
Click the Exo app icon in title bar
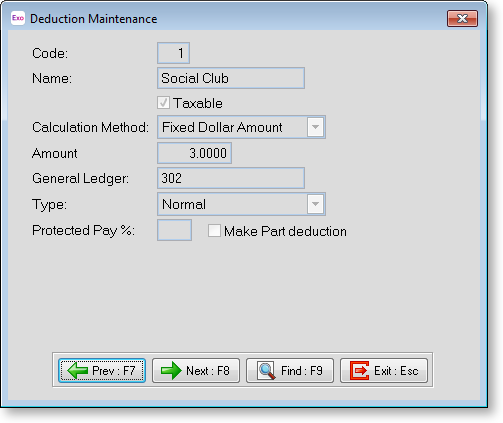tap(18, 18)
